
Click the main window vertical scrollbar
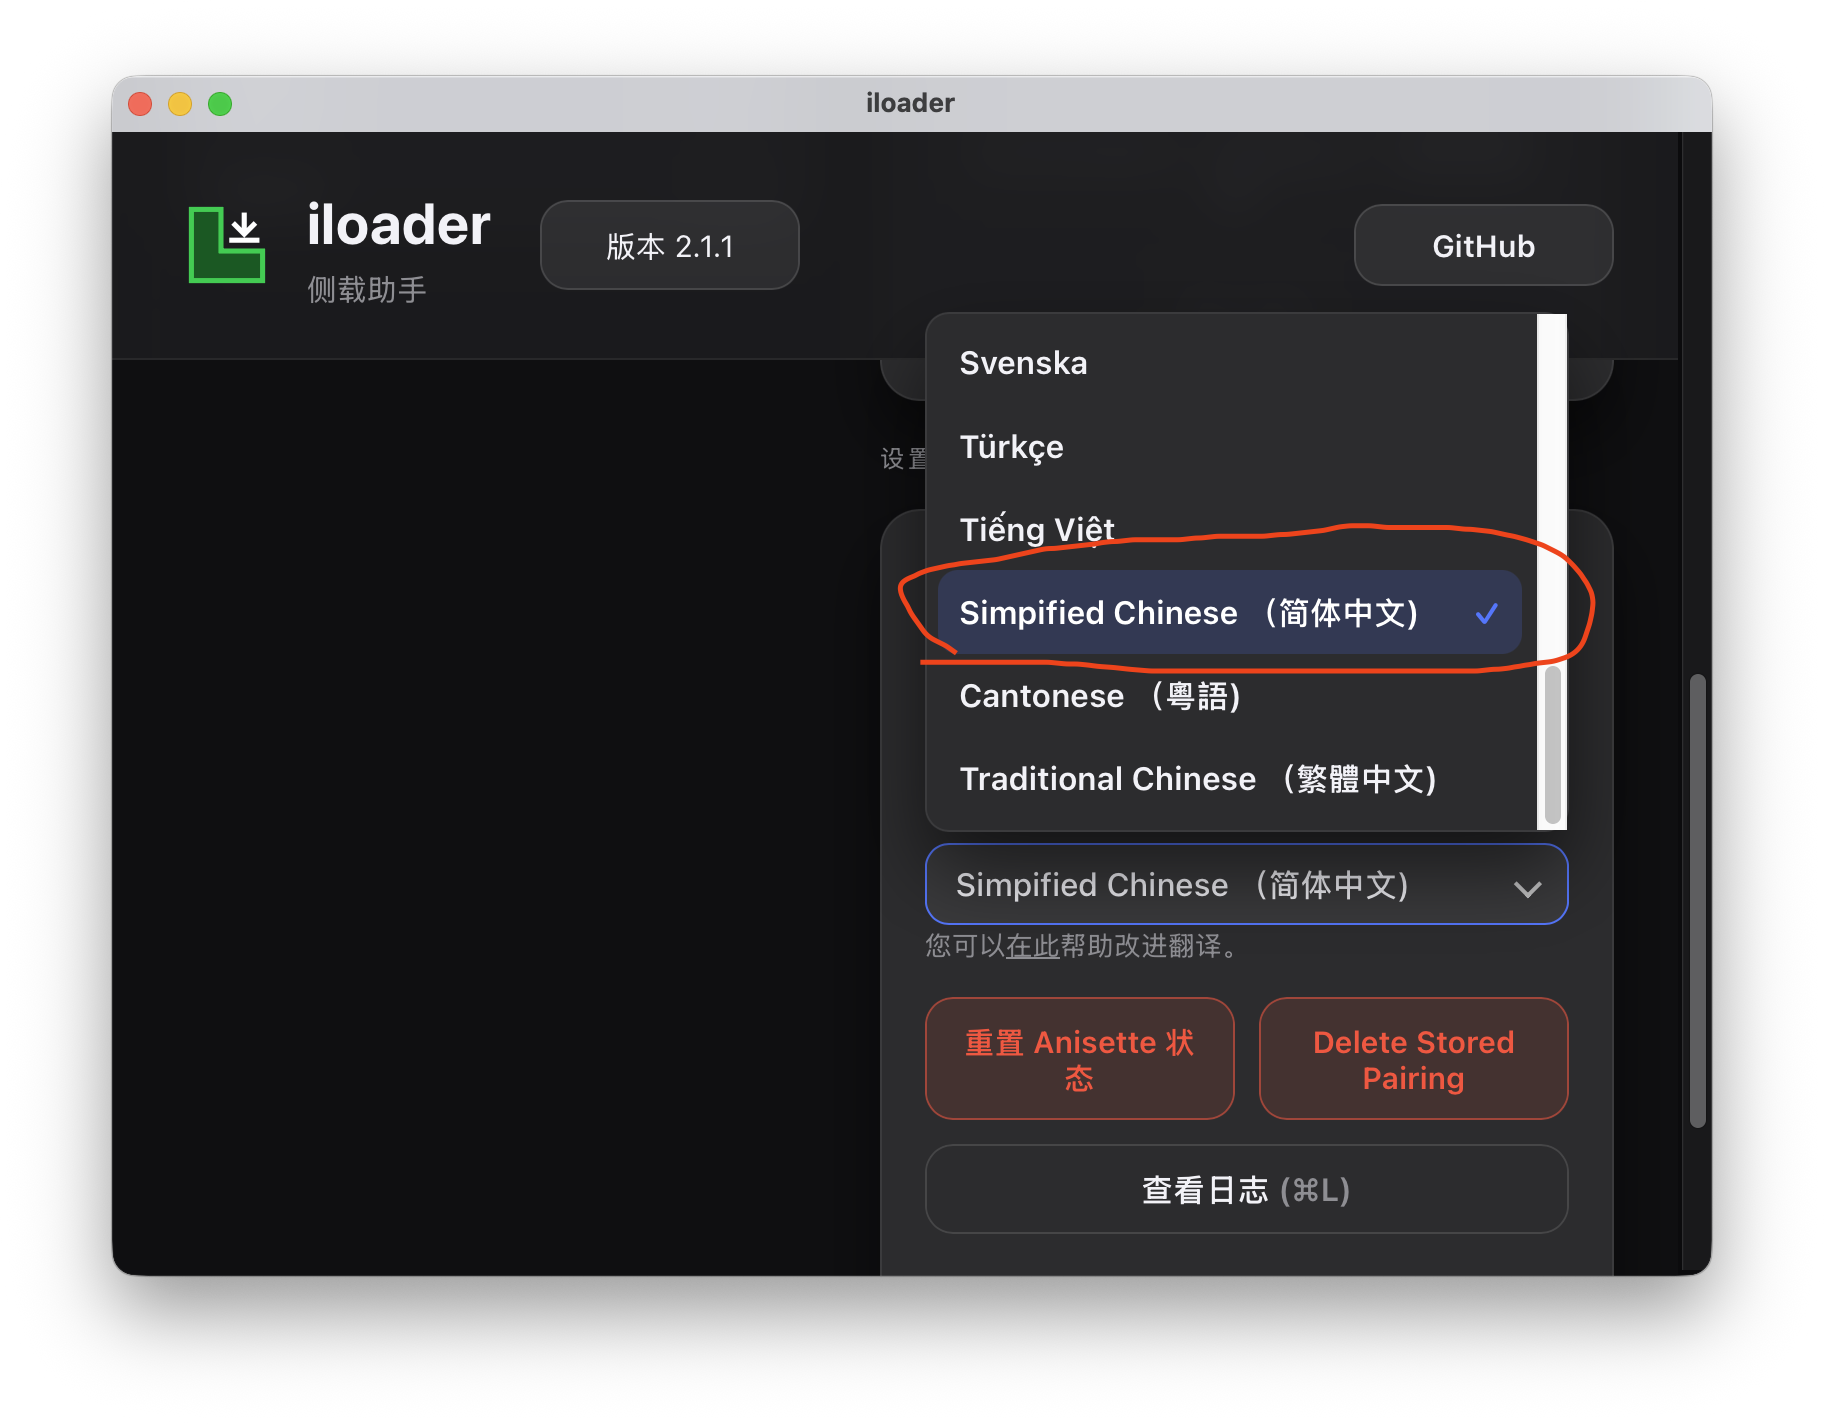pyautogui.click(x=1697, y=900)
